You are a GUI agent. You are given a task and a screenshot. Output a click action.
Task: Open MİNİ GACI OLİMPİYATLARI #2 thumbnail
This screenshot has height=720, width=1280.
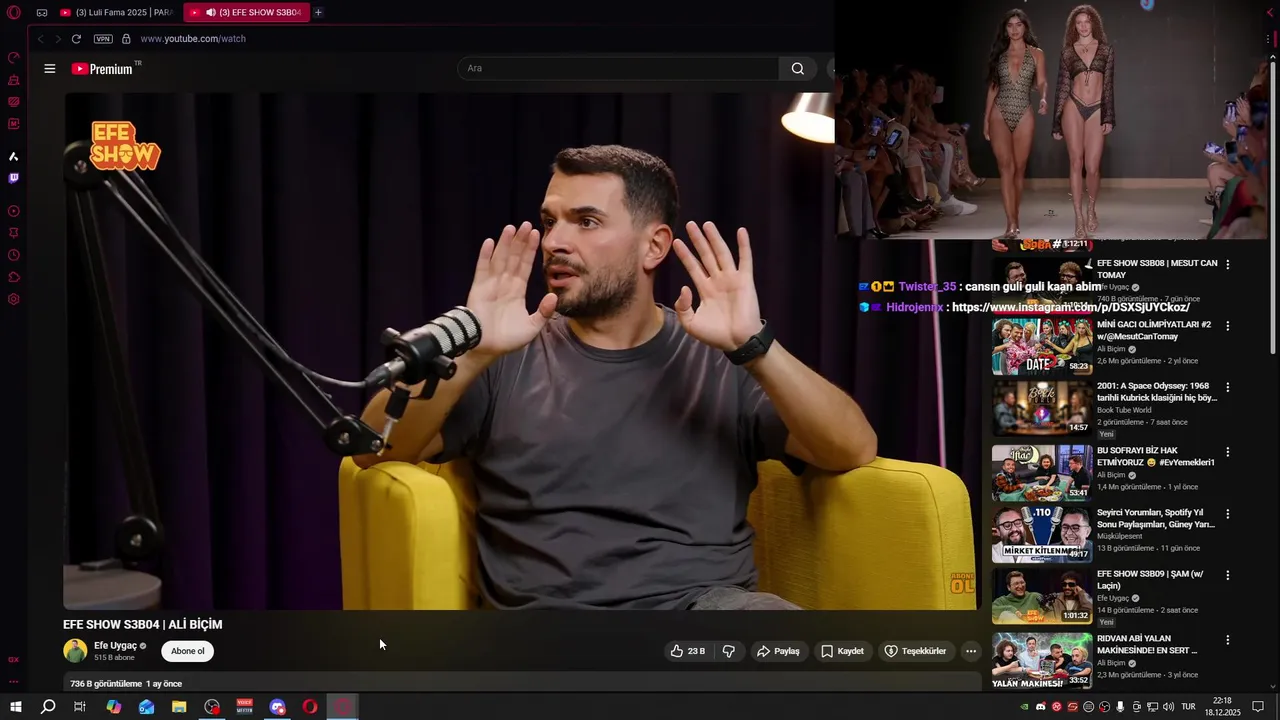(x=1042, y=346)
